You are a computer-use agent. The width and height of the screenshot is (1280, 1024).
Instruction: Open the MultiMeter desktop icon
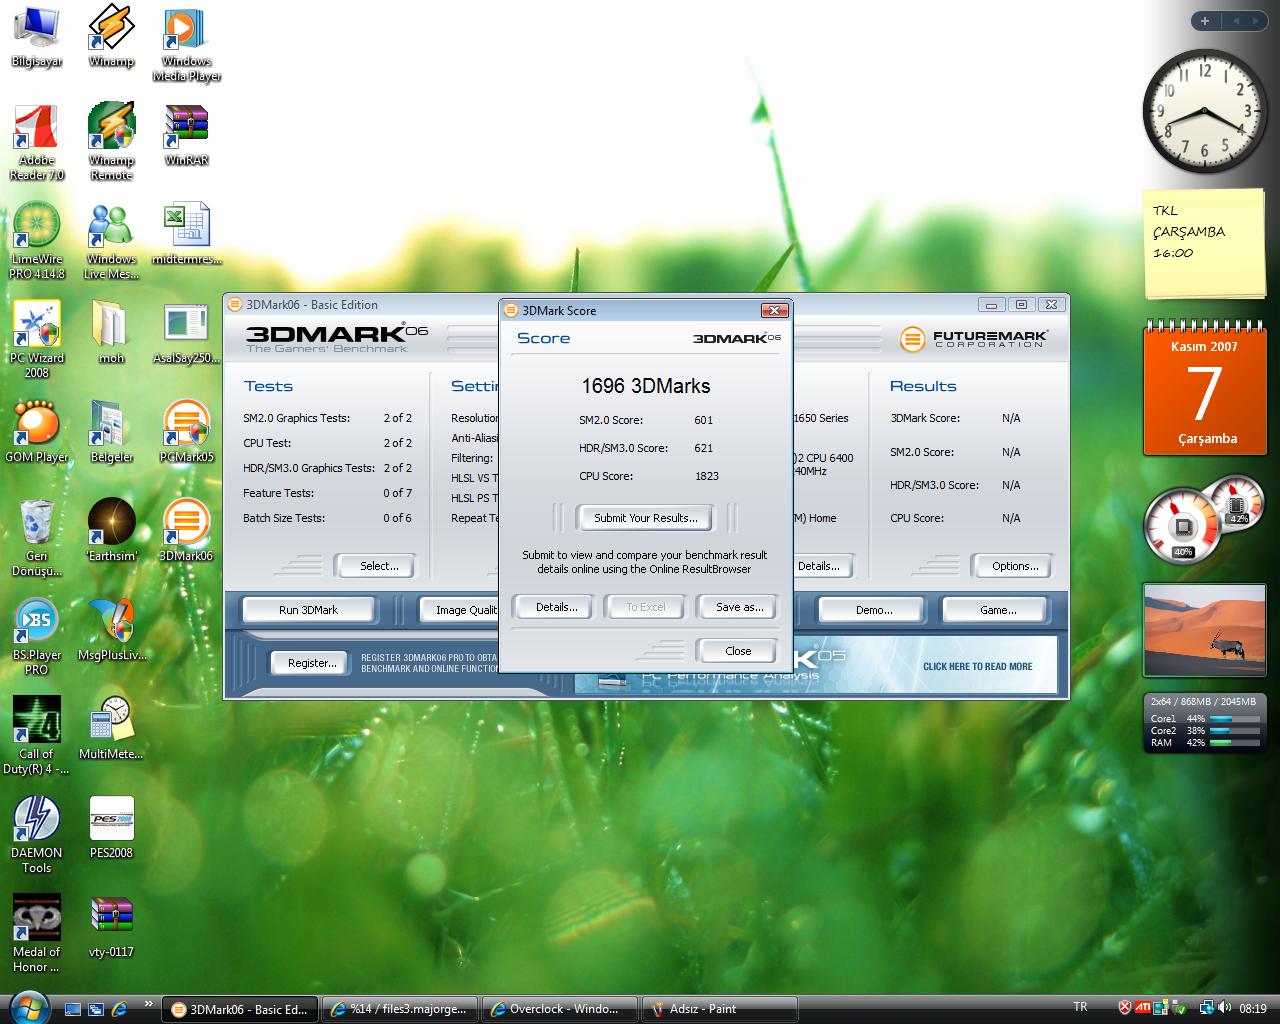click(x=111, y=729)
